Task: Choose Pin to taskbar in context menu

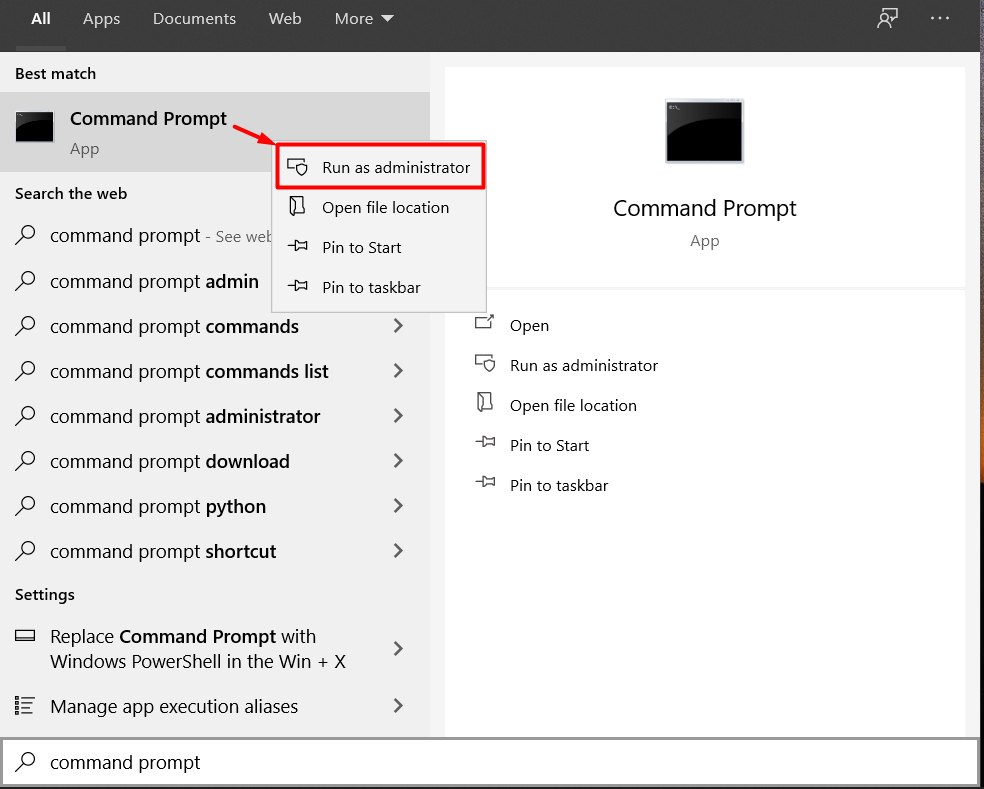Action: click(379, 287)
